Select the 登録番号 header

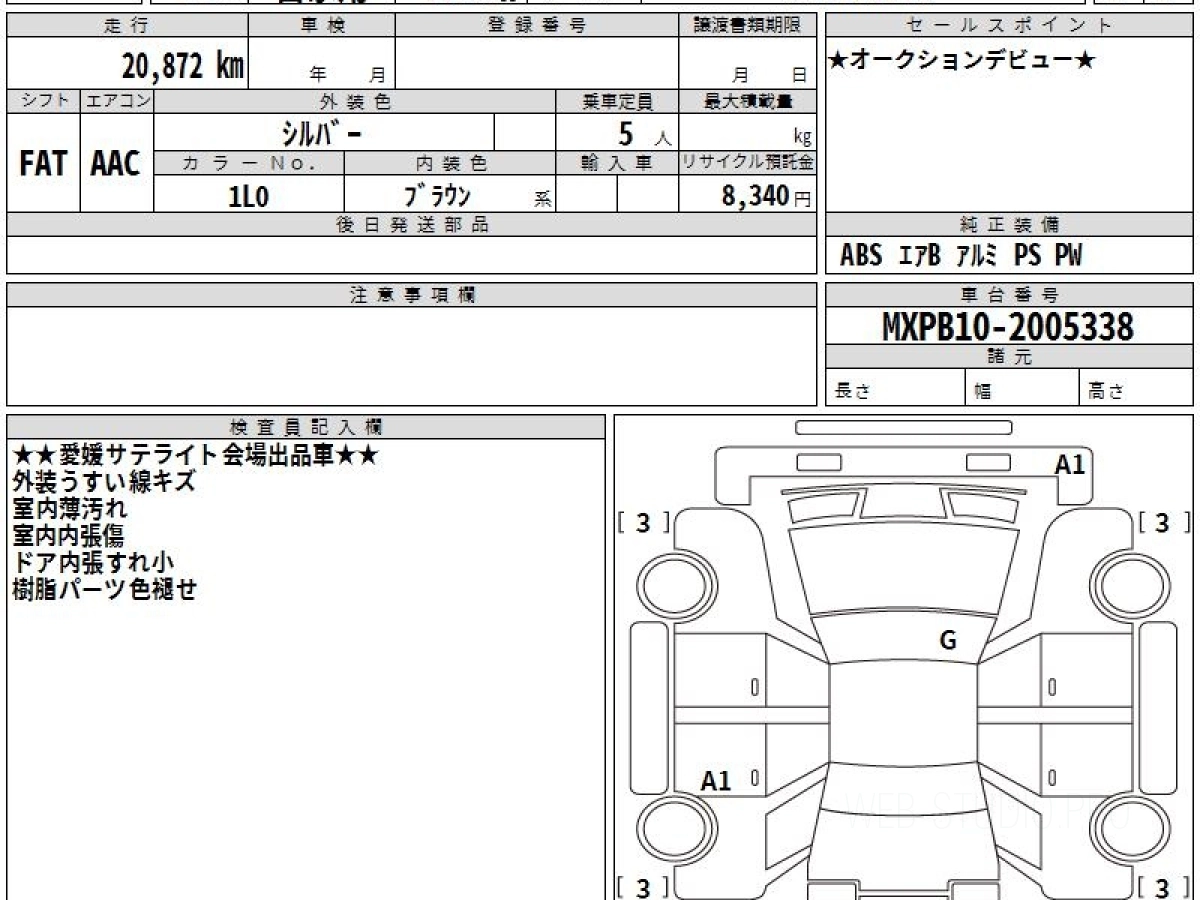click(537, 26)
